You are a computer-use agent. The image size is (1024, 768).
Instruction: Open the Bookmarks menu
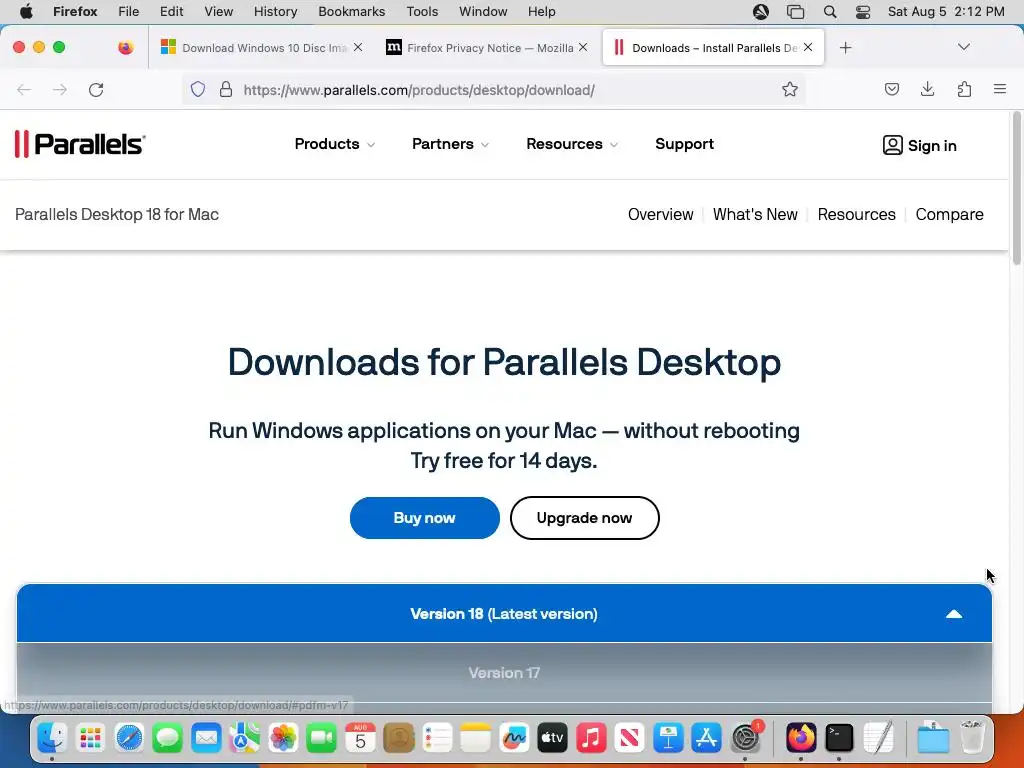point(351,12)
